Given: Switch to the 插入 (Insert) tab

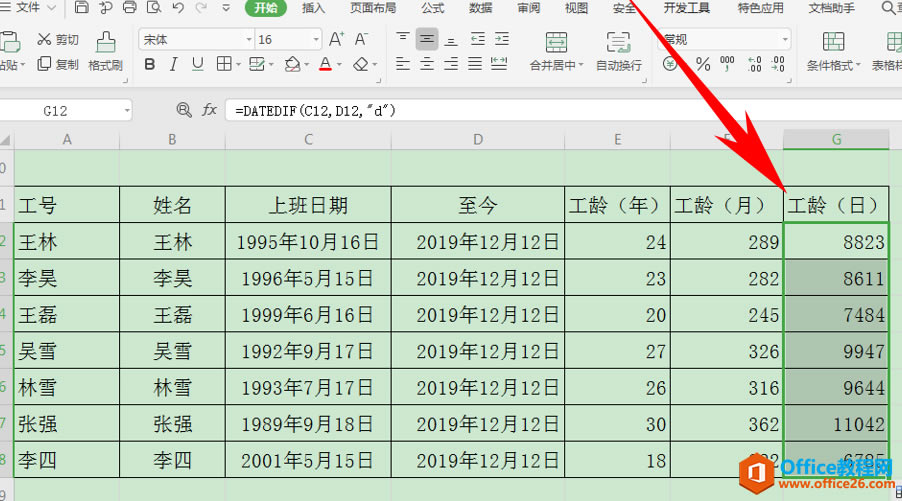Looking at the screenshot, I should [313, 8].
